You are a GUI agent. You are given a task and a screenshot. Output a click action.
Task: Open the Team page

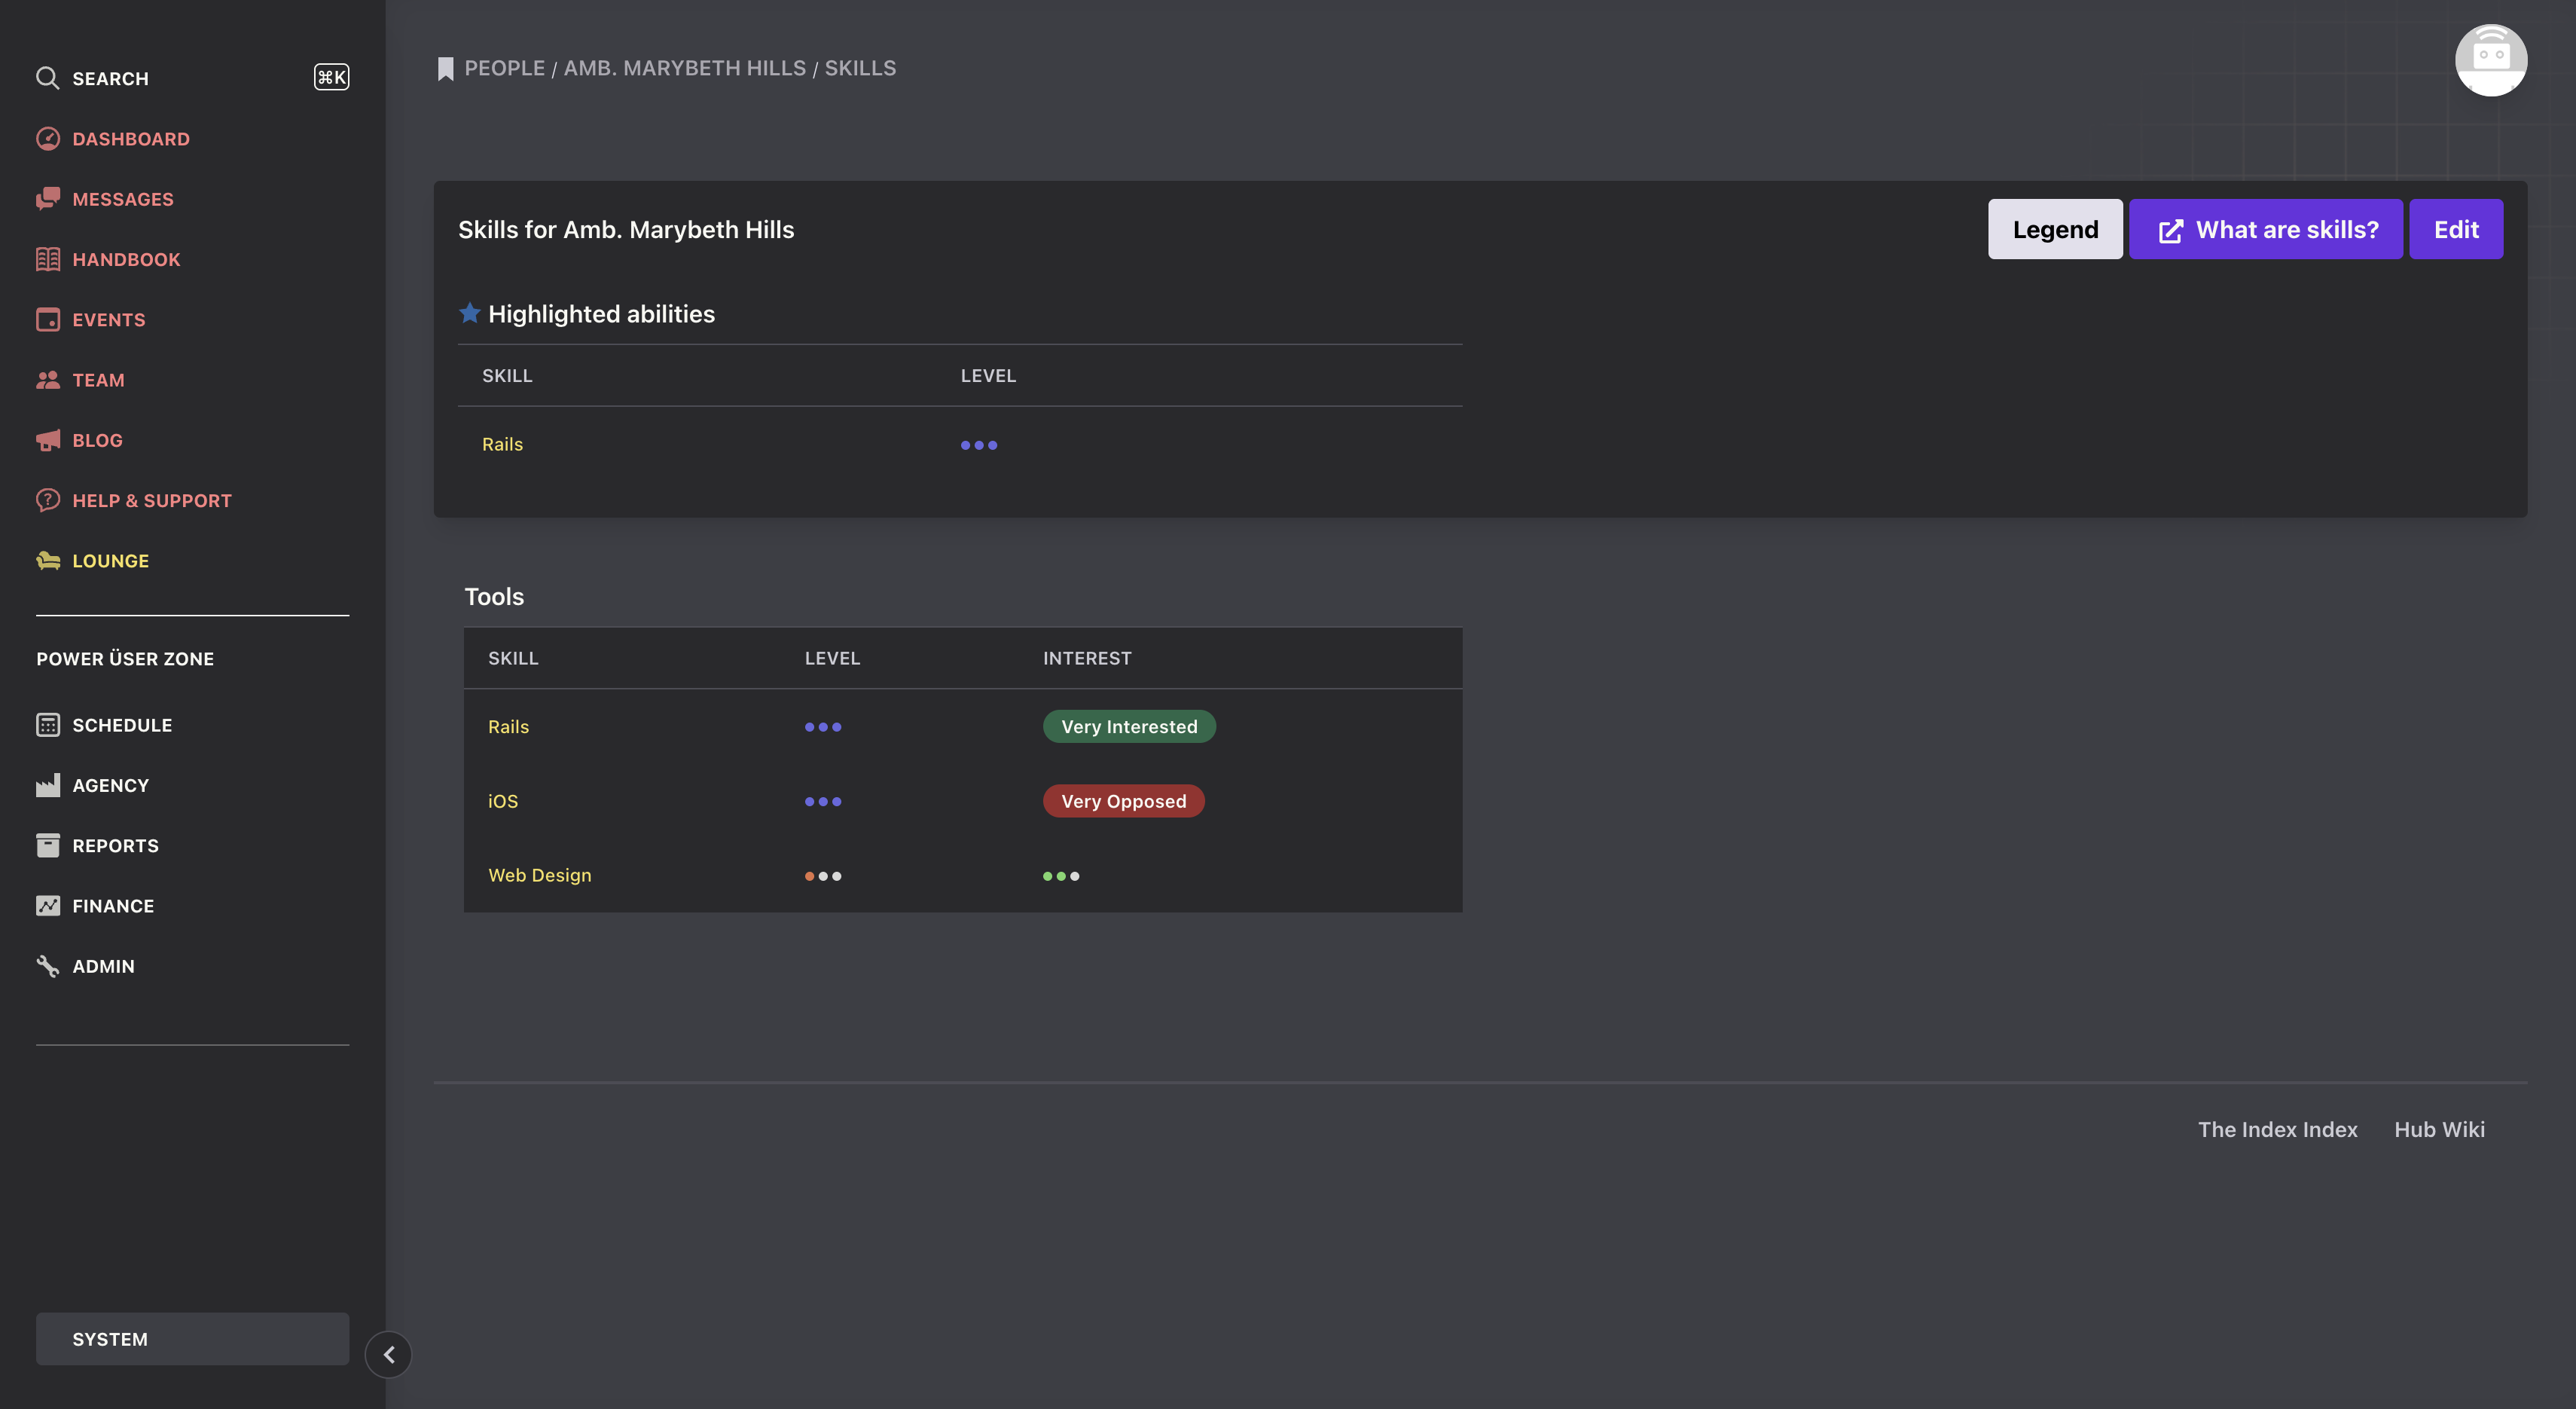(x=98, y=380)
